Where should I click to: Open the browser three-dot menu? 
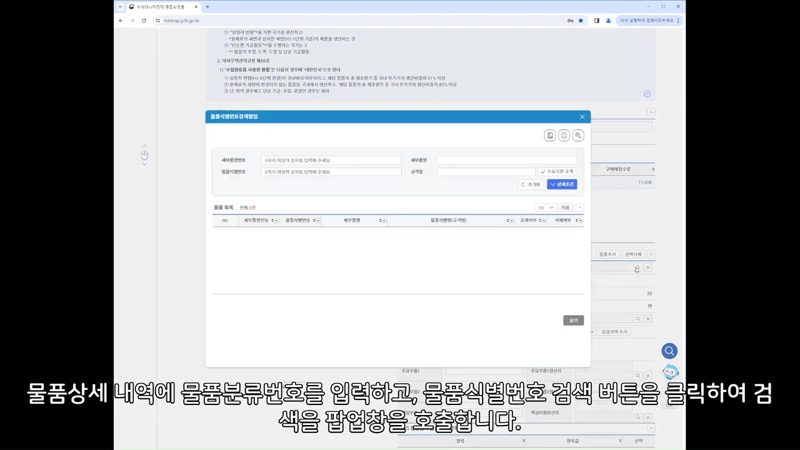point(678,21)
